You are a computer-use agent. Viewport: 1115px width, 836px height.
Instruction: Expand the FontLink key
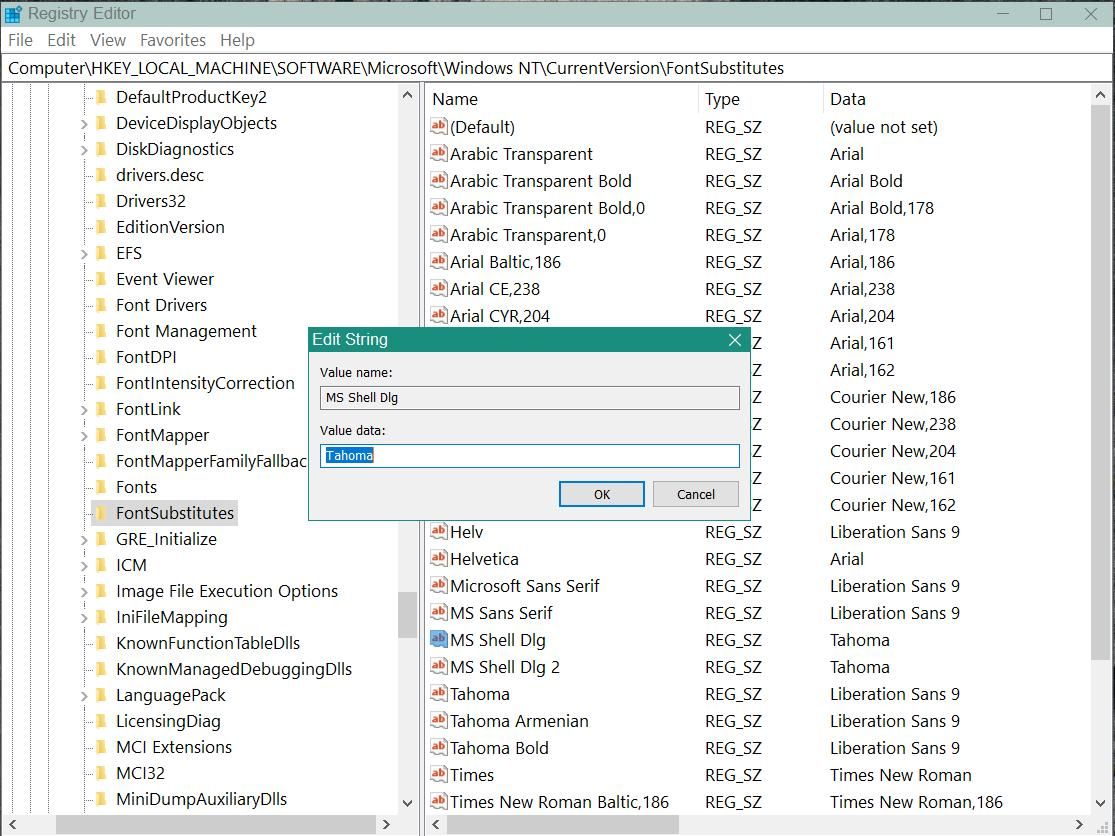pos(84,410)
